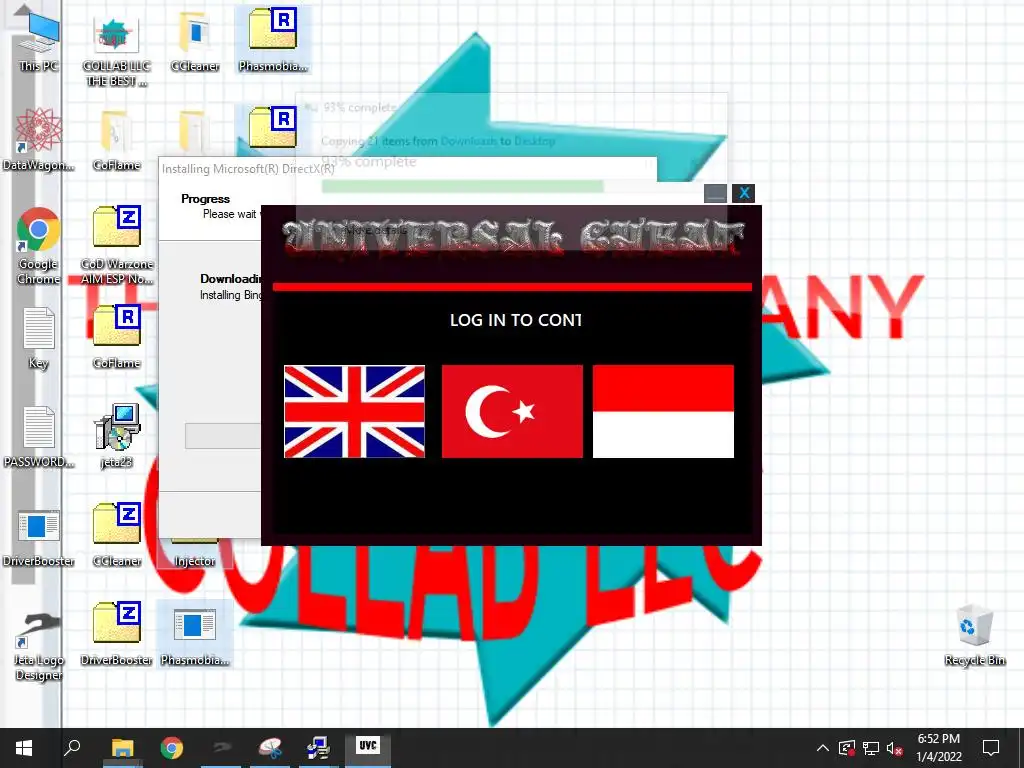Open muted volume tray icon
This screenshot has height=768, width=1024.
(x=895, y=748)
